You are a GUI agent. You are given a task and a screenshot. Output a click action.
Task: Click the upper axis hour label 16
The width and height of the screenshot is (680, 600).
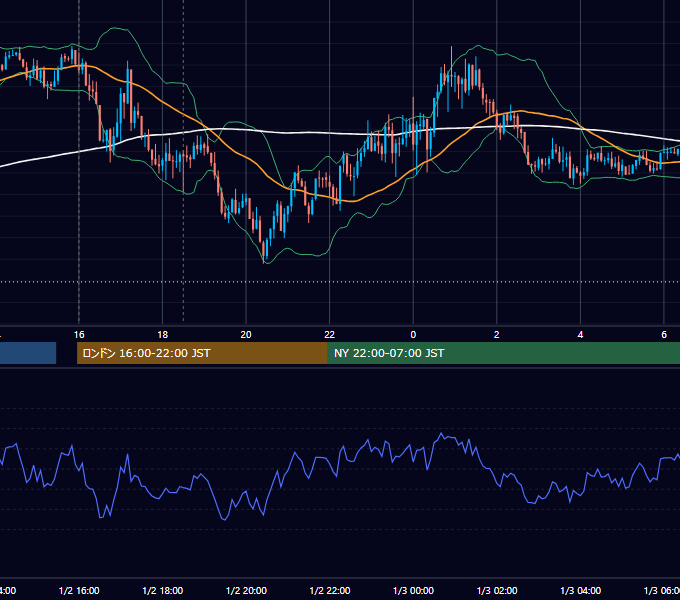[79, 335]
